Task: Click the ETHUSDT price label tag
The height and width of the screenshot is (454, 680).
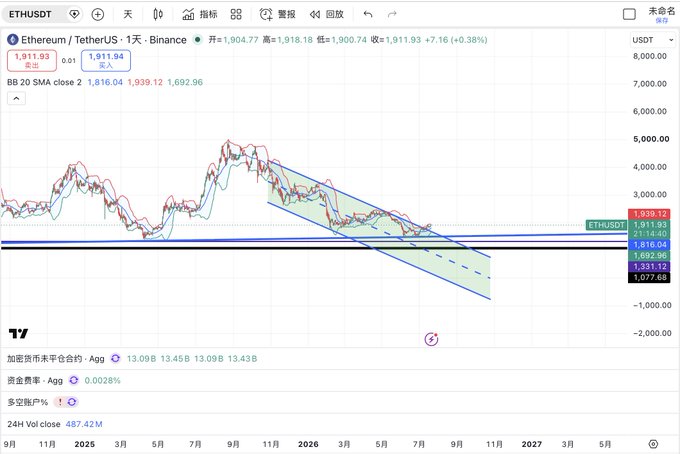Action: coord(606,225)
